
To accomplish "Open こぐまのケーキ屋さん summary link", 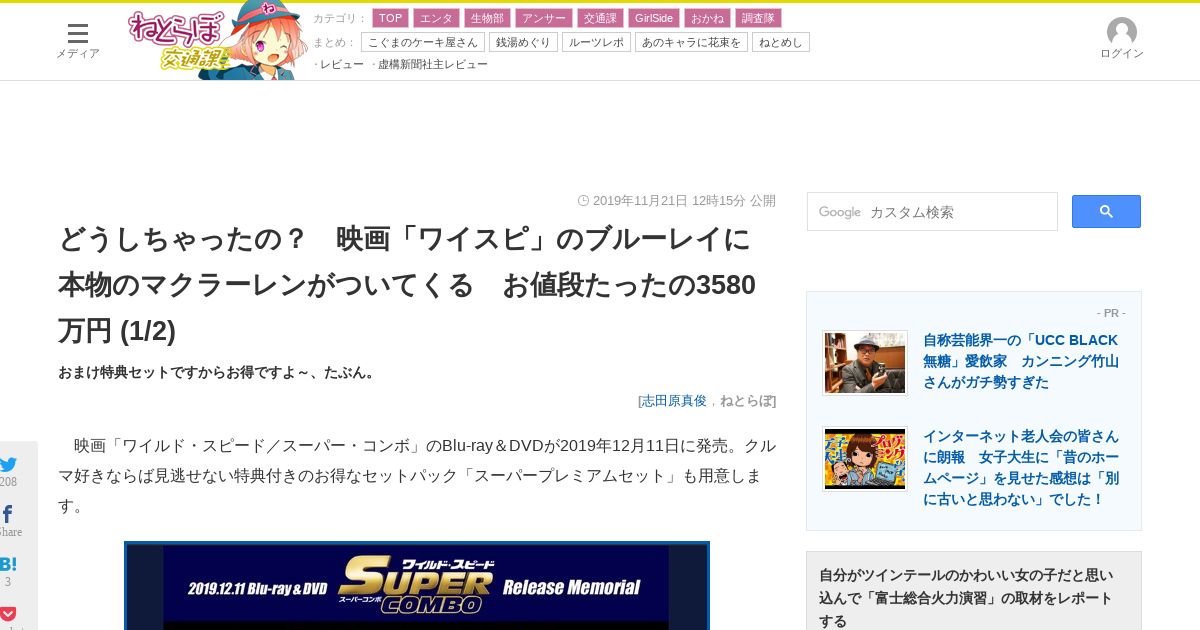I will (x=423, y=42).
